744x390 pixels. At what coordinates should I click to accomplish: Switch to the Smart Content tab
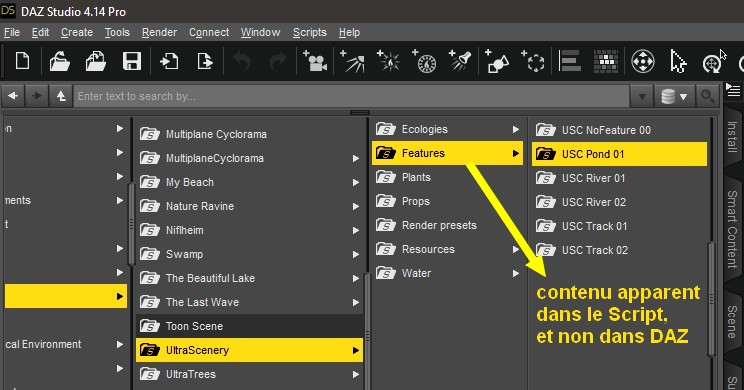tap(732, 229)
